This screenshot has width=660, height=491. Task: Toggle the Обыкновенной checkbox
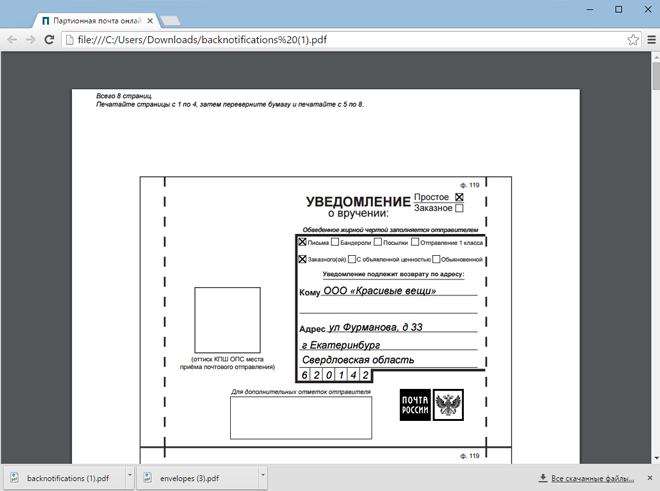coord(436,259)
